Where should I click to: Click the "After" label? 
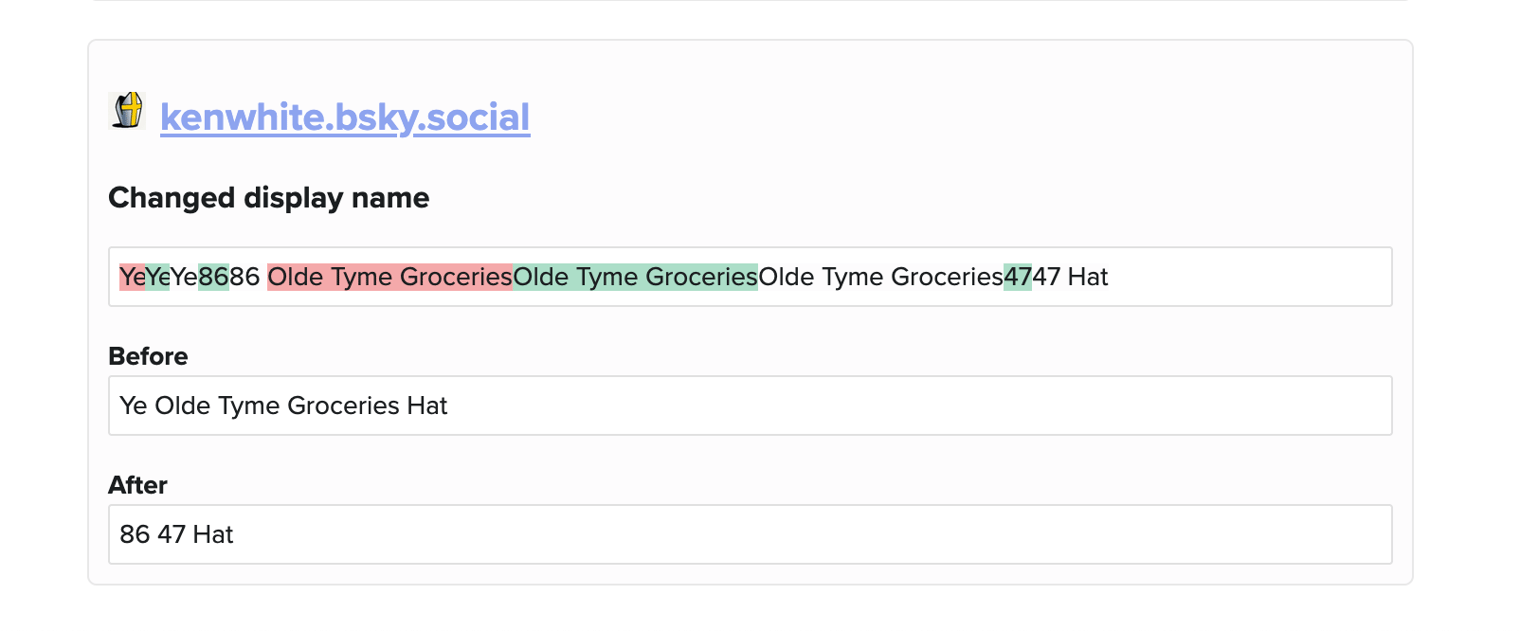138,486
